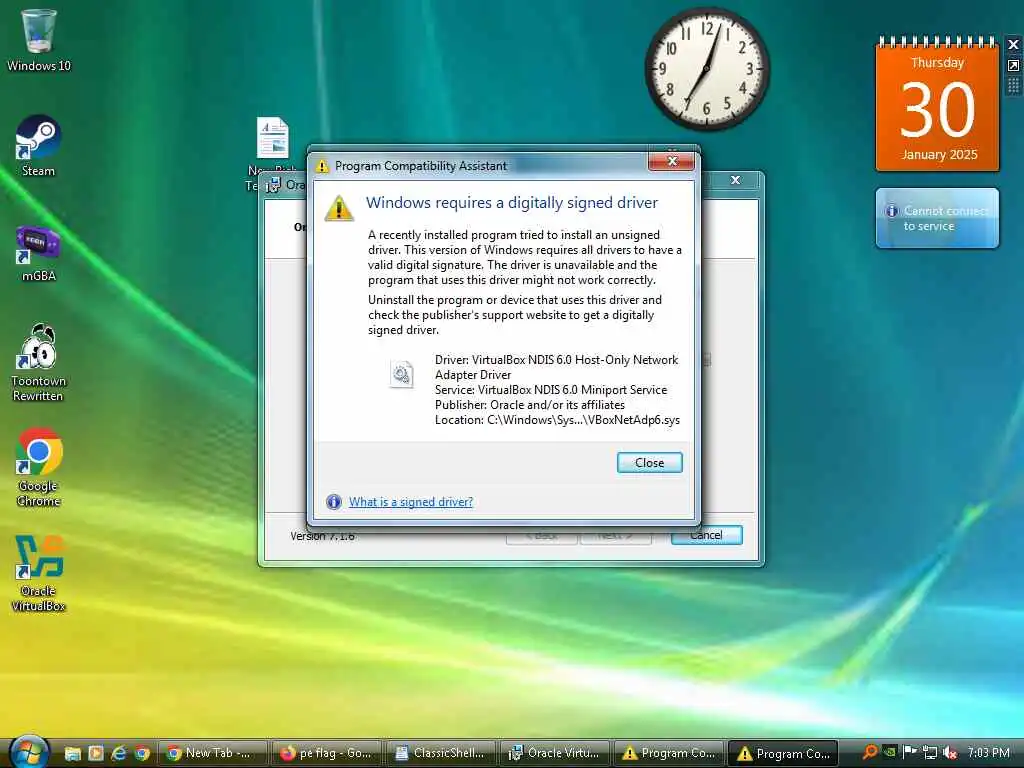Switch to the Oracle VirtualBox taskbar button
Image resolution: width=1024 pixels, height=768 pixels.
tap(554, 753)
